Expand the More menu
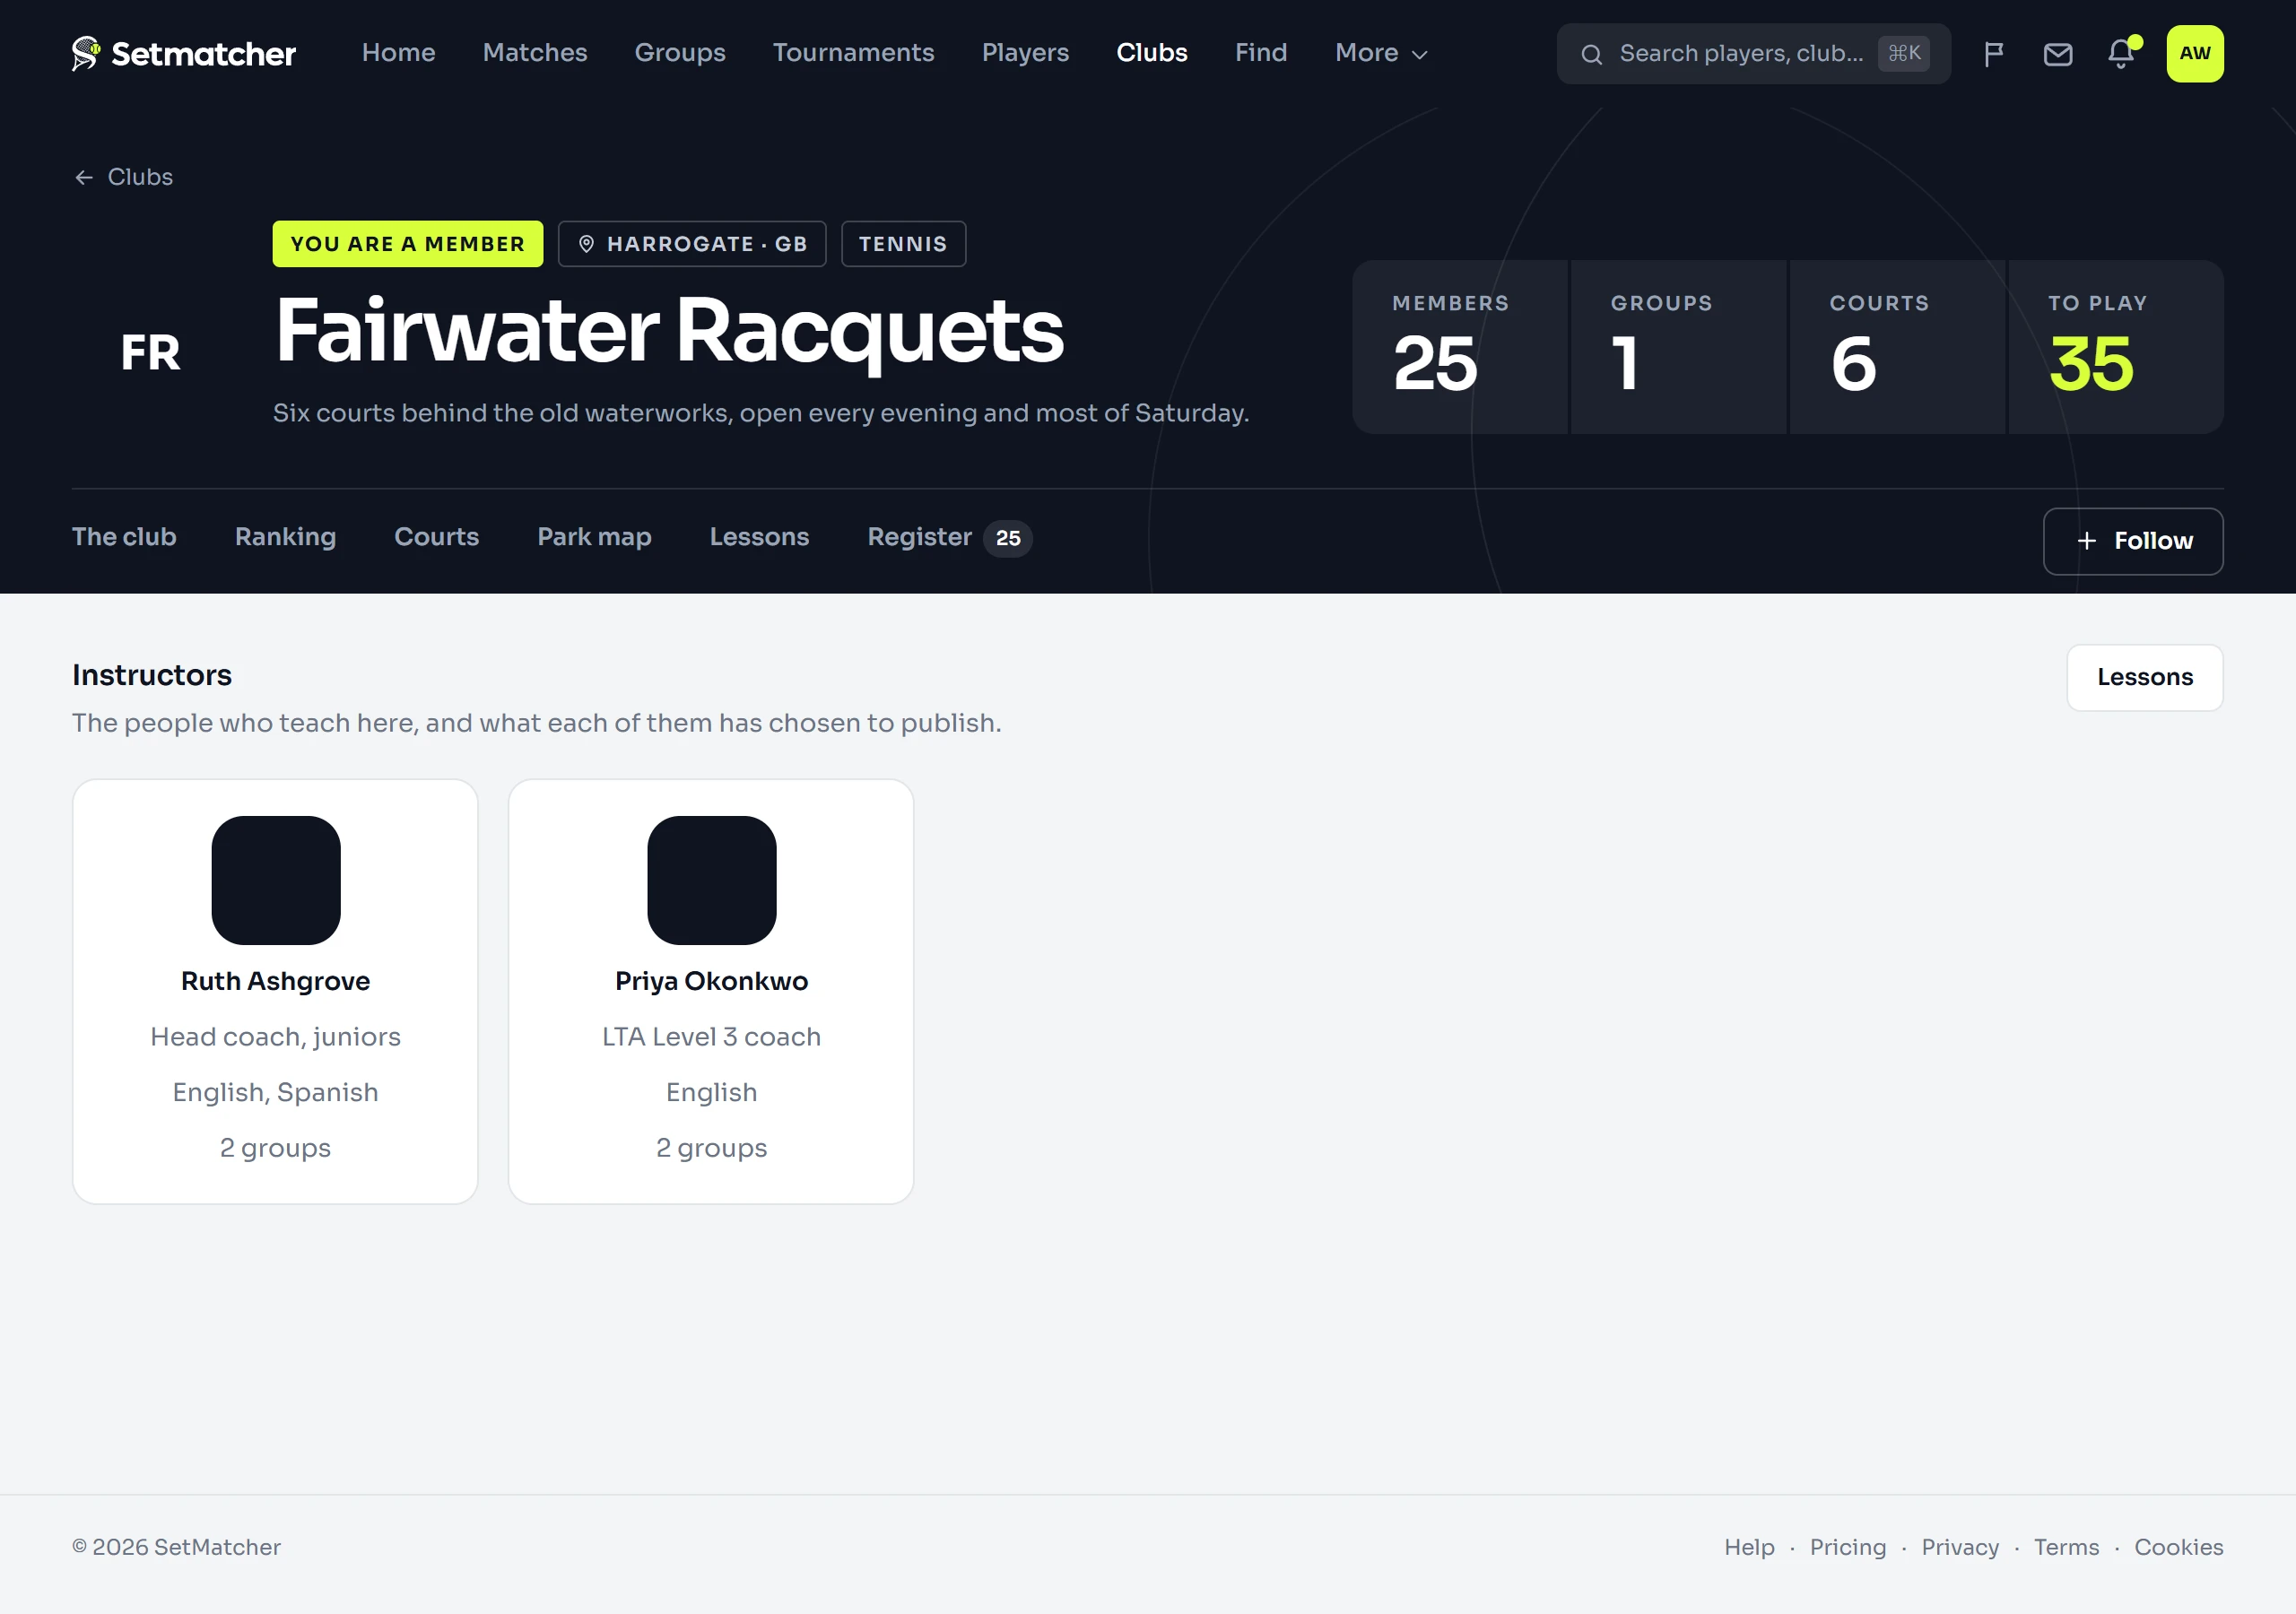 click(1381, 53)
